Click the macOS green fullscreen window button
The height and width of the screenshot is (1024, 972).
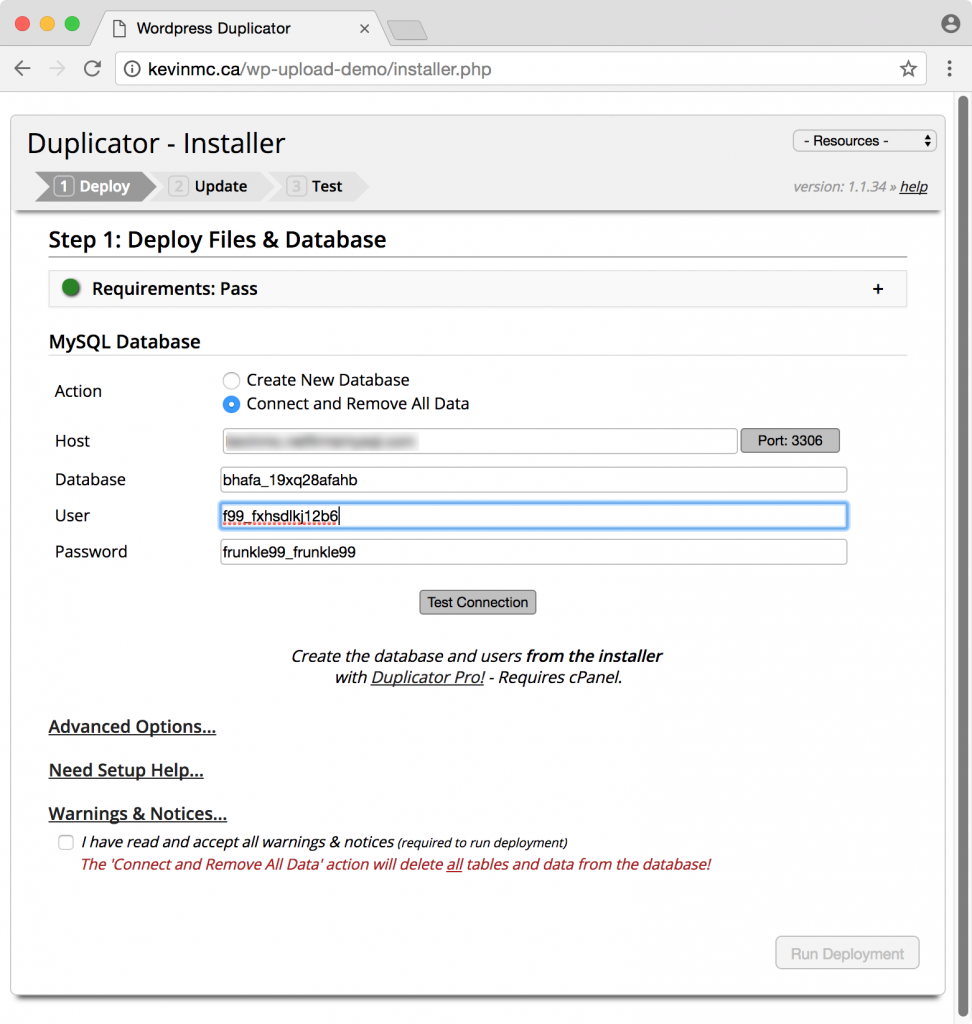click(x=73, y=24)
